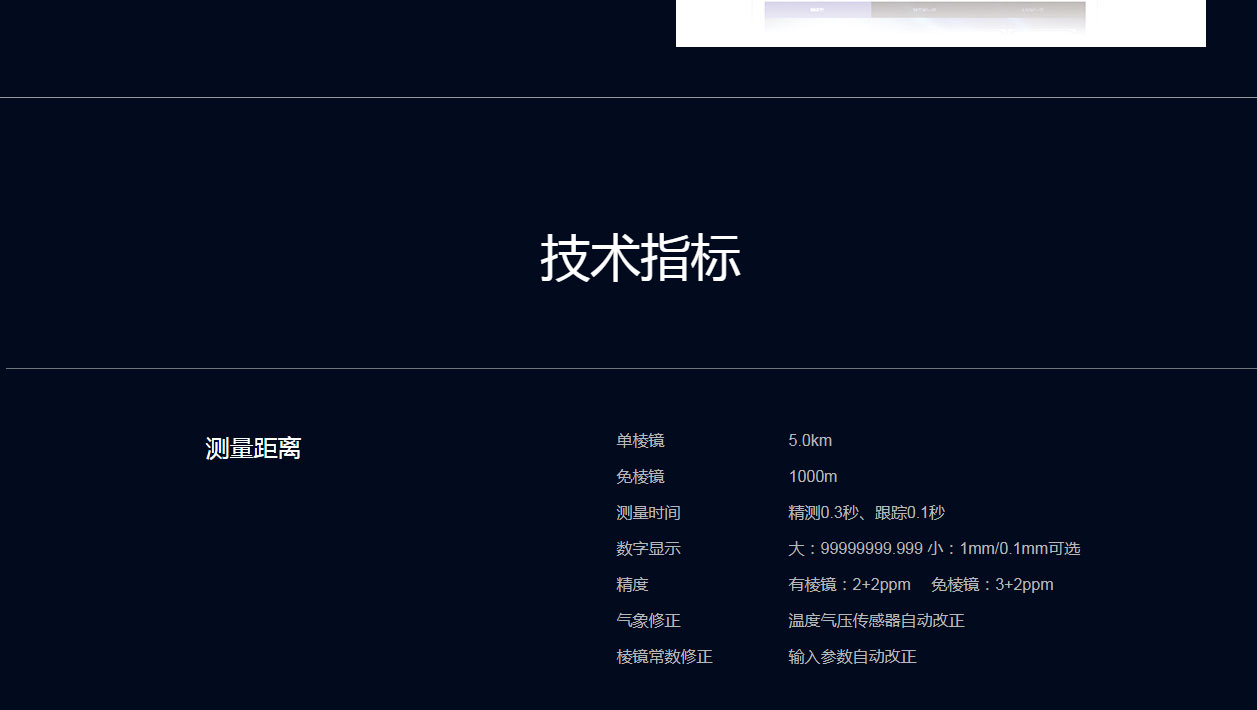Viewport: 1257px width, 710px height.
Task: Select the 温度气压传感器自动改正 value
Action: [876, 621]
